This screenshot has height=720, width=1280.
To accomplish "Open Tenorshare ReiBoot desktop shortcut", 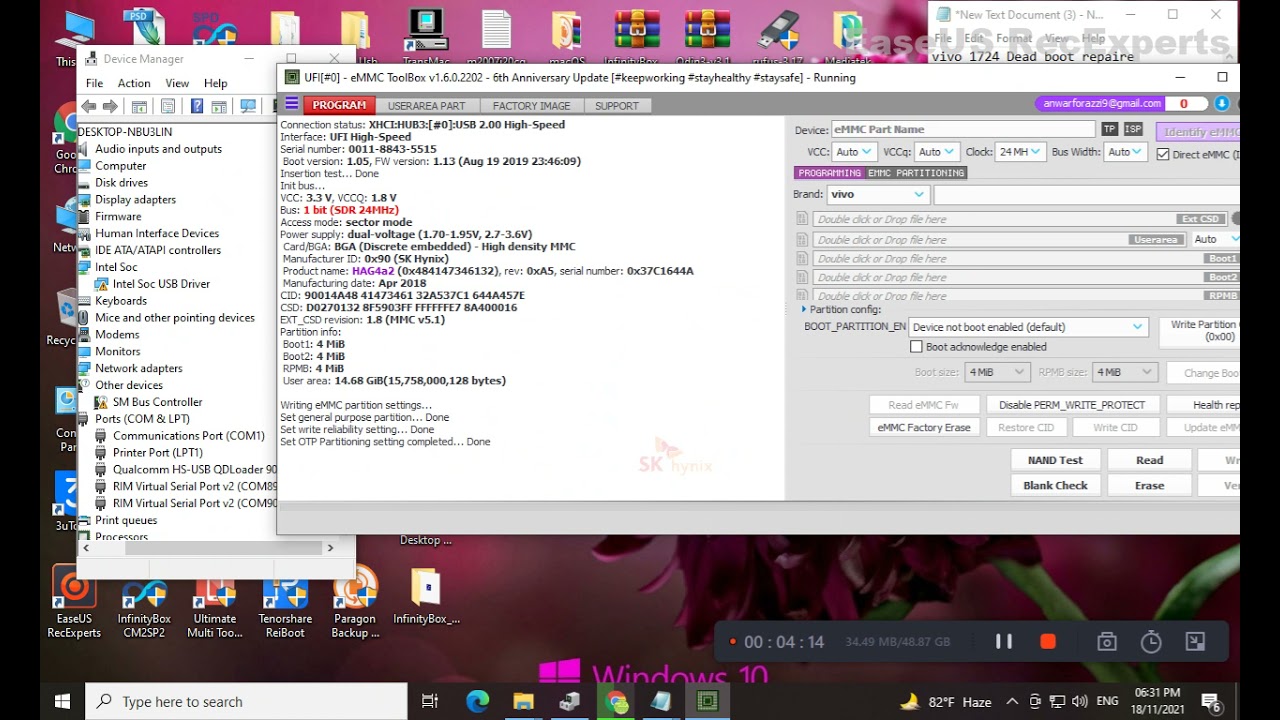I will [x=285, y=601].
